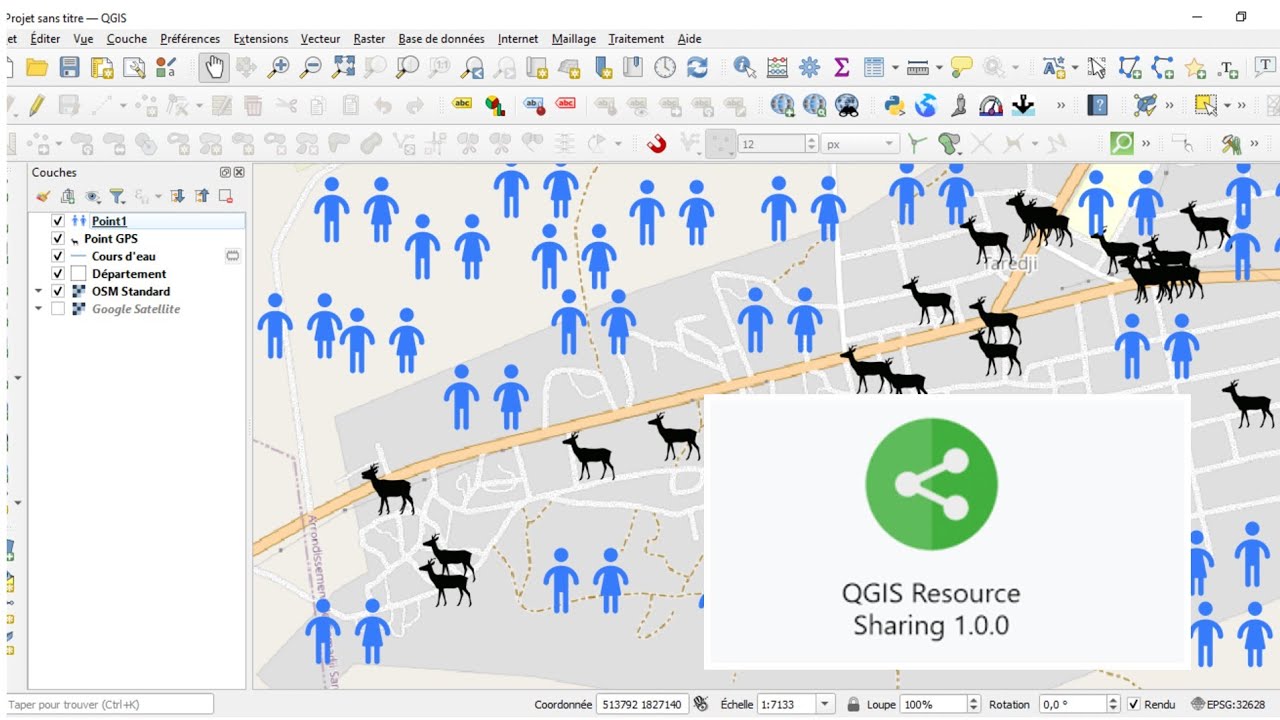
Task: Click the EPSG:32628 projection button
Action: 1226,704
